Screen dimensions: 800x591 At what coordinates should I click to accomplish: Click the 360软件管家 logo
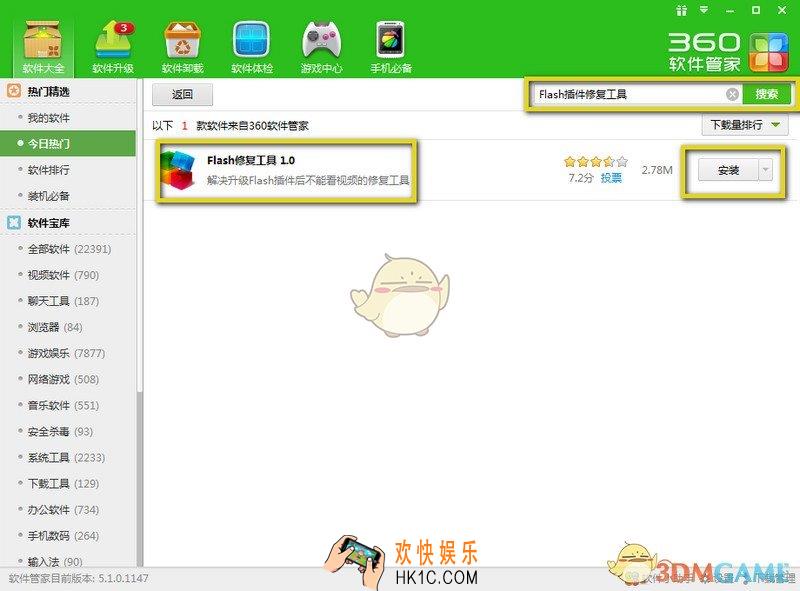(x=729, y=52)
